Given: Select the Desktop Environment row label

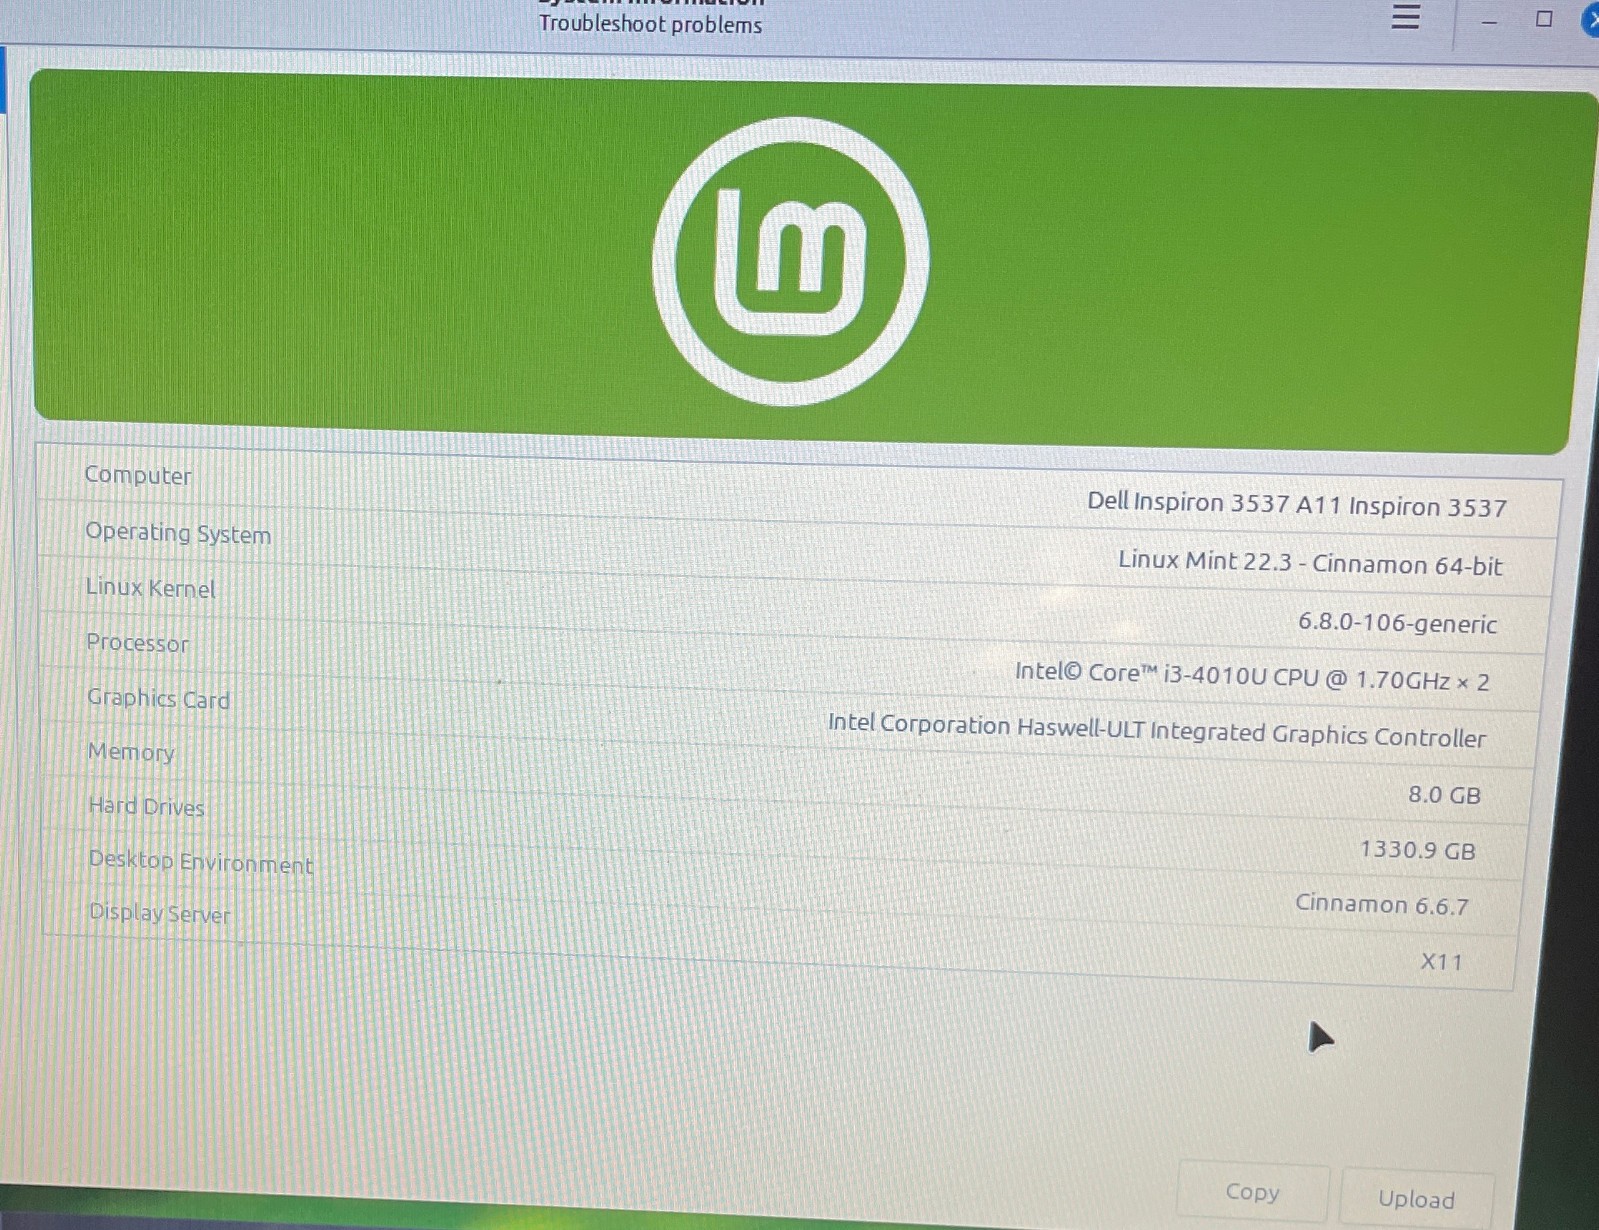Looking at the screenshot, I should [x=201, y=861].
